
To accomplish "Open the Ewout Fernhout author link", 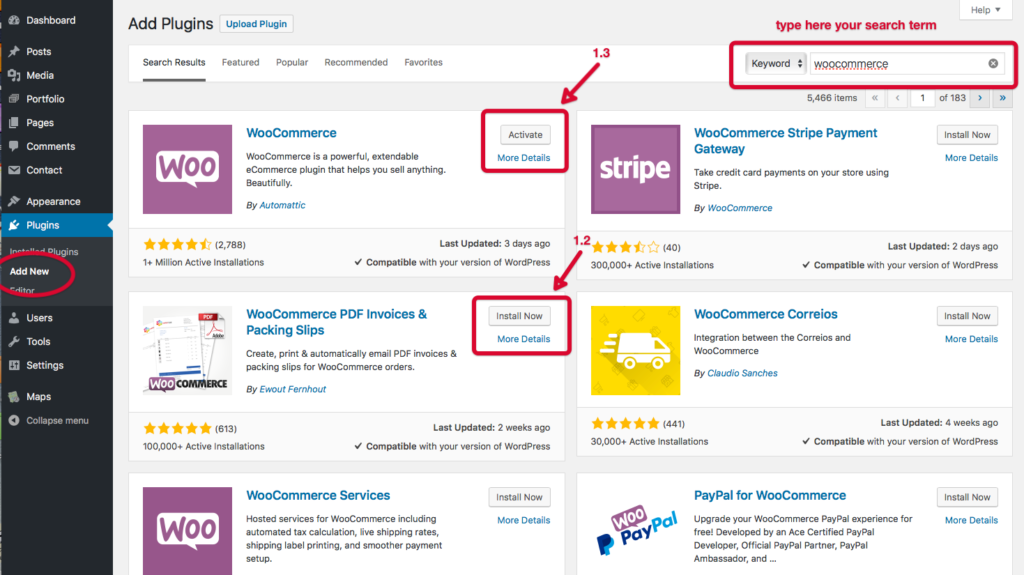I will point(293,389).
